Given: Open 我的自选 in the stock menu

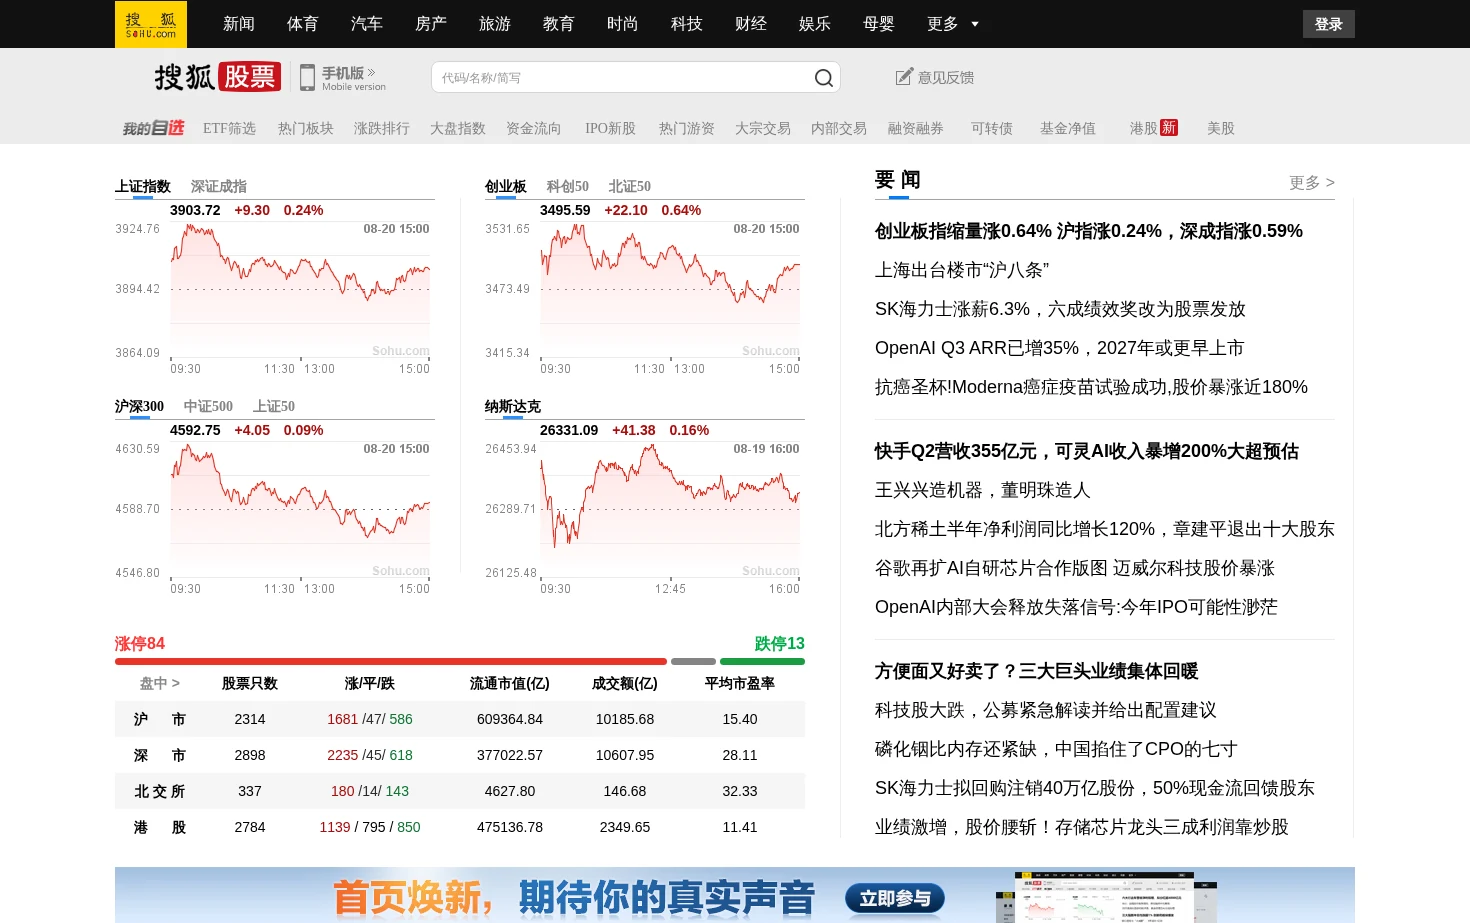Looking at the screenshot, I should pos(153,128).
